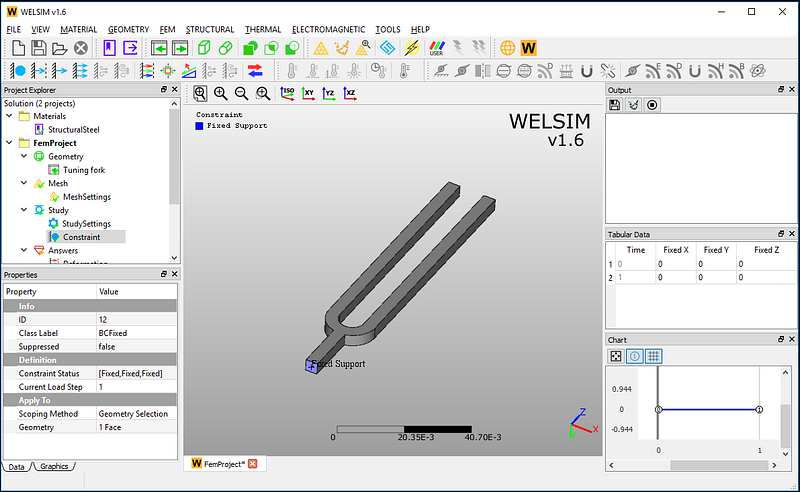Click the Save project icon
Screen dimensions: 800x492
37,48
